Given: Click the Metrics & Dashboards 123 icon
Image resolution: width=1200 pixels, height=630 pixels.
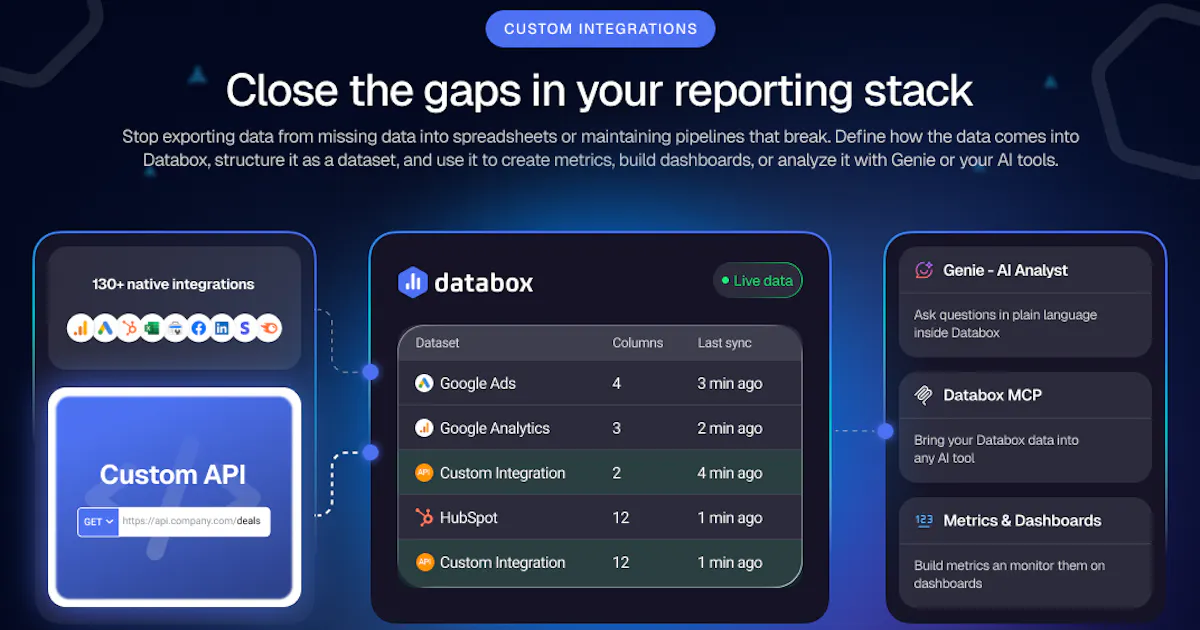Looking at the screenshot, I should [x=924, y=520].
